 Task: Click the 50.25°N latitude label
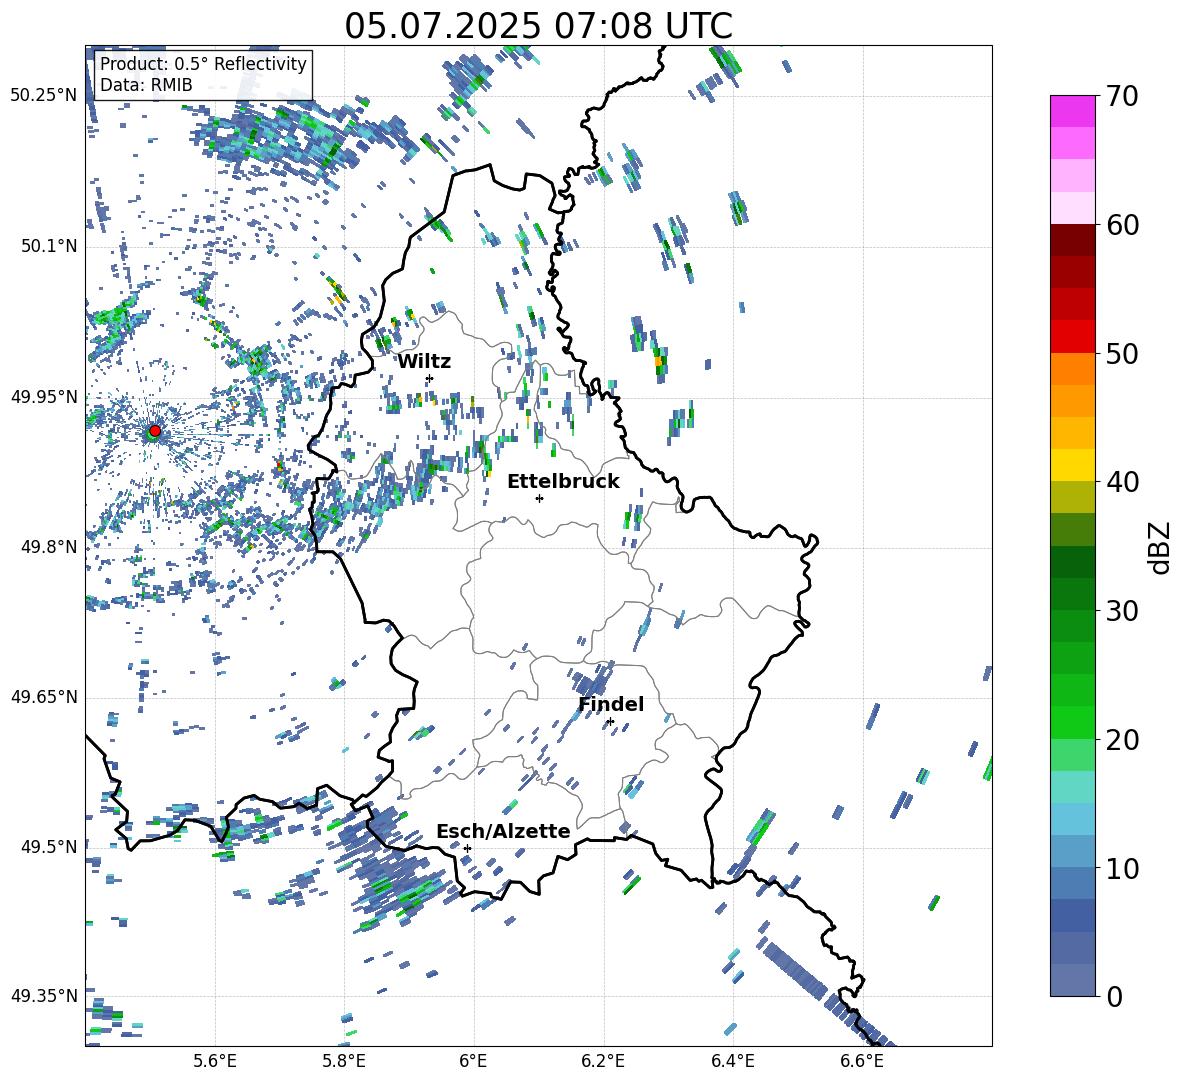pyautogui.click(x=44, y=96)
